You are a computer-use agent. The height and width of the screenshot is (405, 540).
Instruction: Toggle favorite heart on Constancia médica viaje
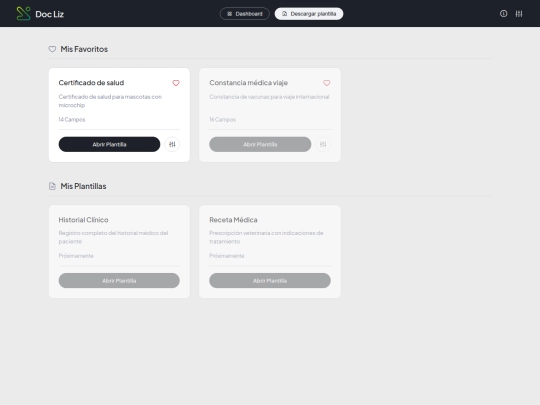tap(326, 83)
